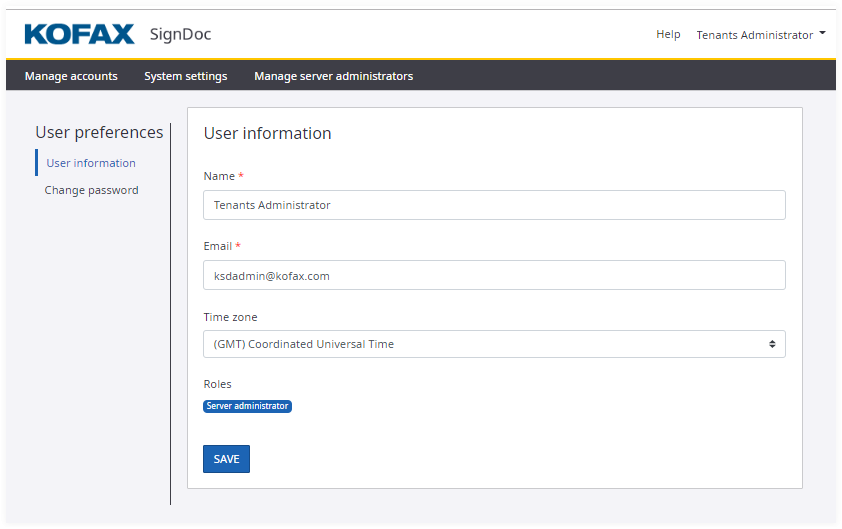Click the Time zone label
This screenshot has height=529, width=842.
pos(230,317)
